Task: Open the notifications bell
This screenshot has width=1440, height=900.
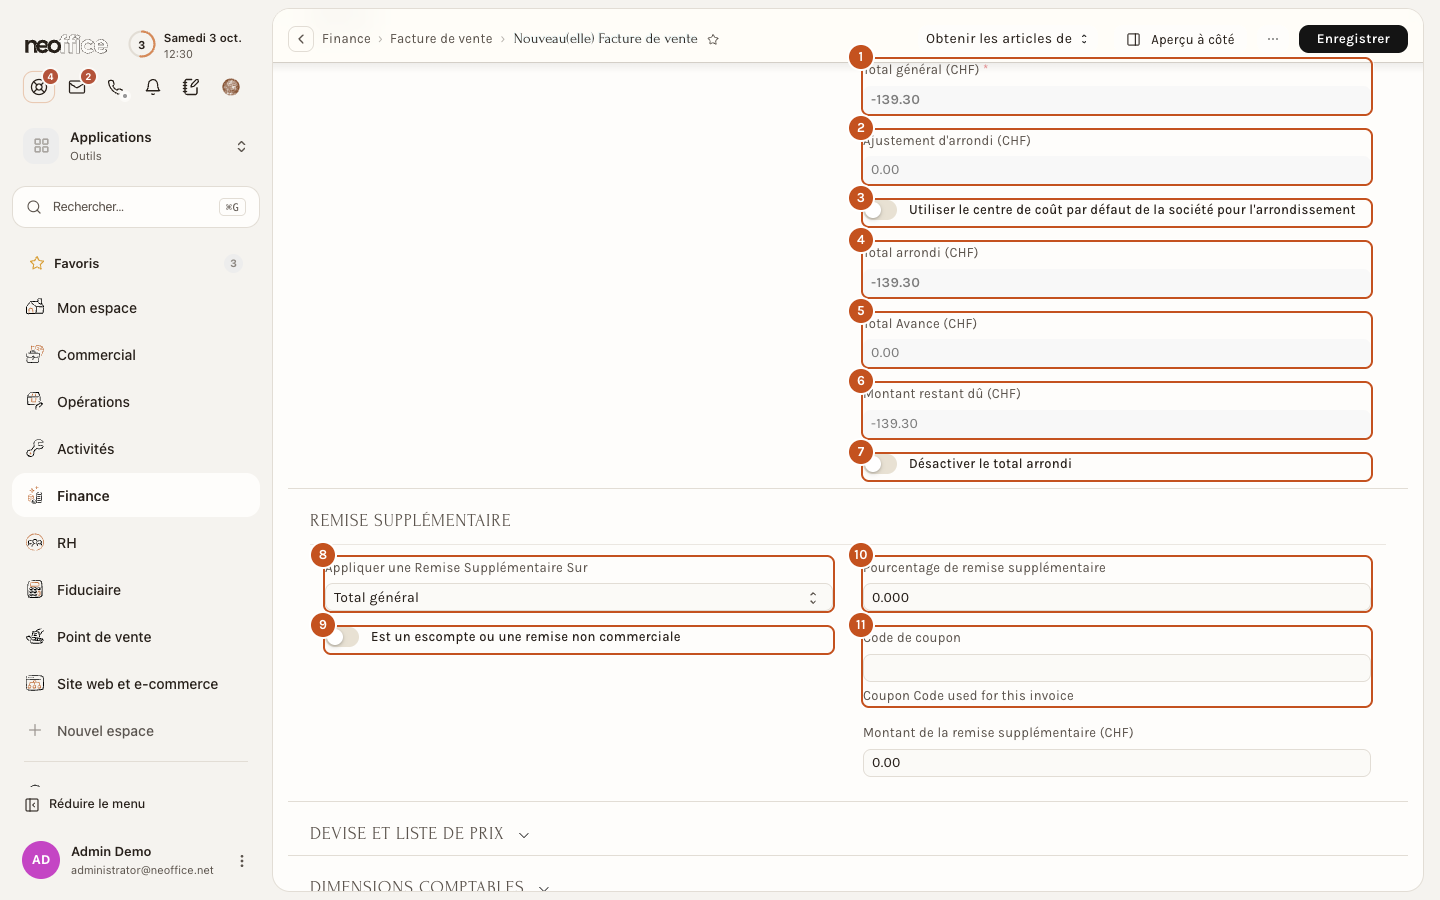Action: coord(153,87)
